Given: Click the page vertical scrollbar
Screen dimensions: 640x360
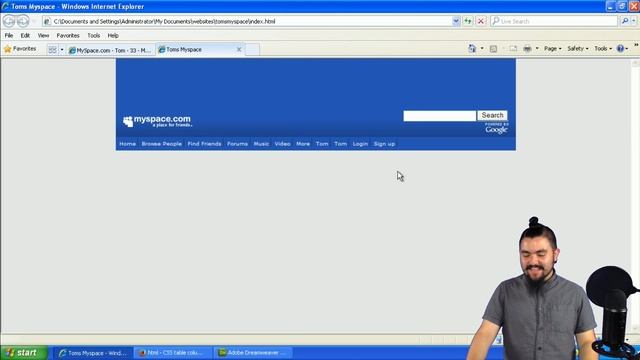Looking at the screenshot, I should [635, 196].
